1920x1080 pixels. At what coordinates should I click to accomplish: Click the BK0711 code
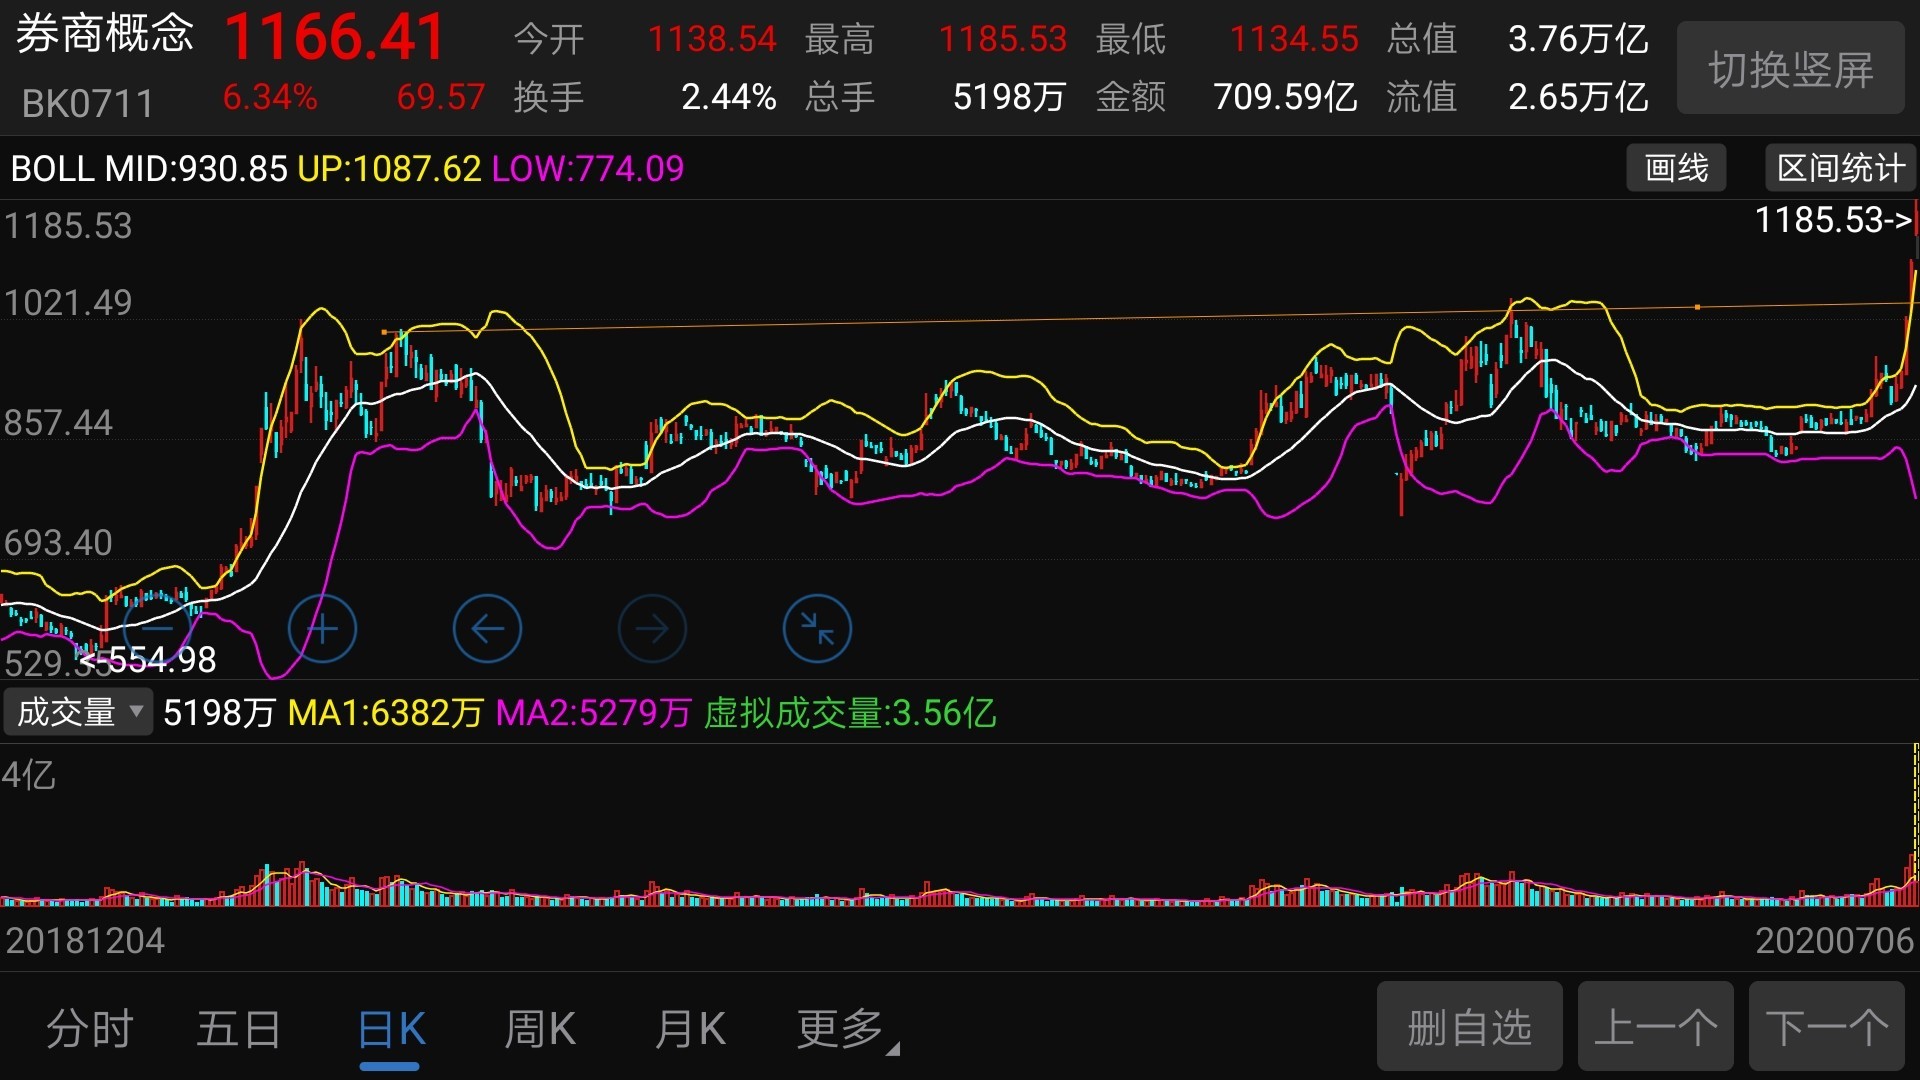pyautogui.click(x=88, y=103)
